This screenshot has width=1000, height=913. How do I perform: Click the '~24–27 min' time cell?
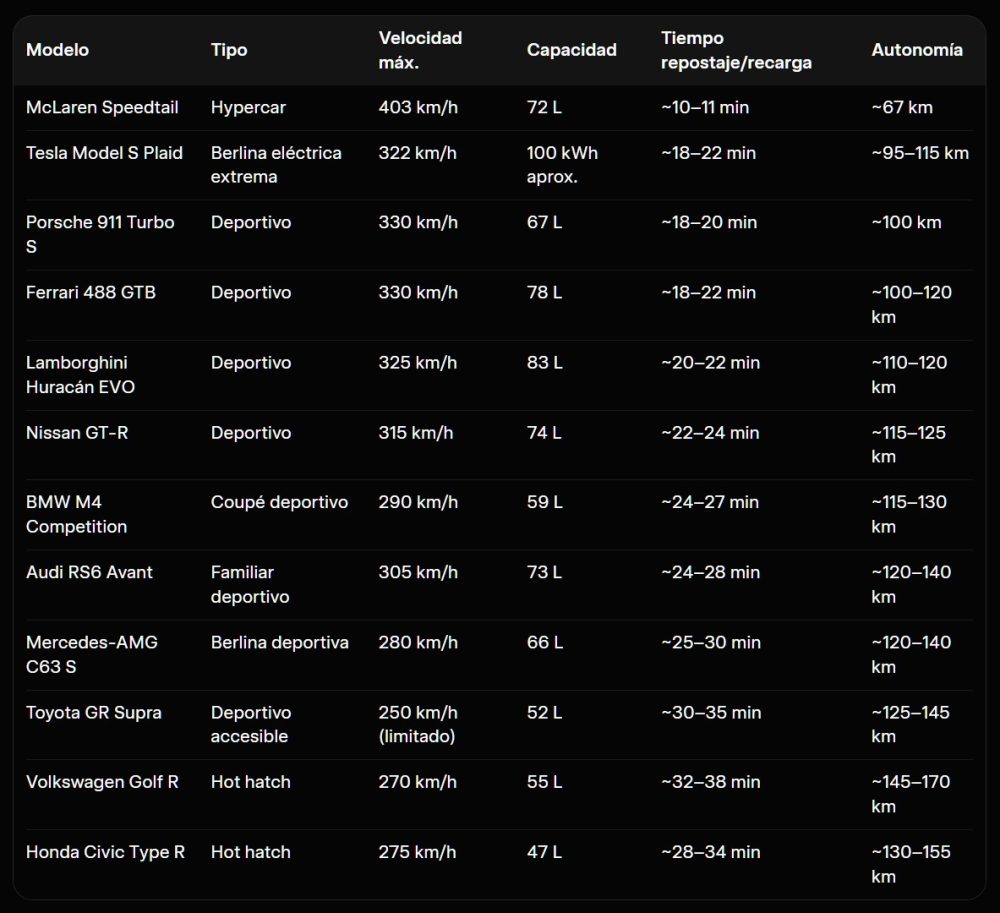click(710, 502)
